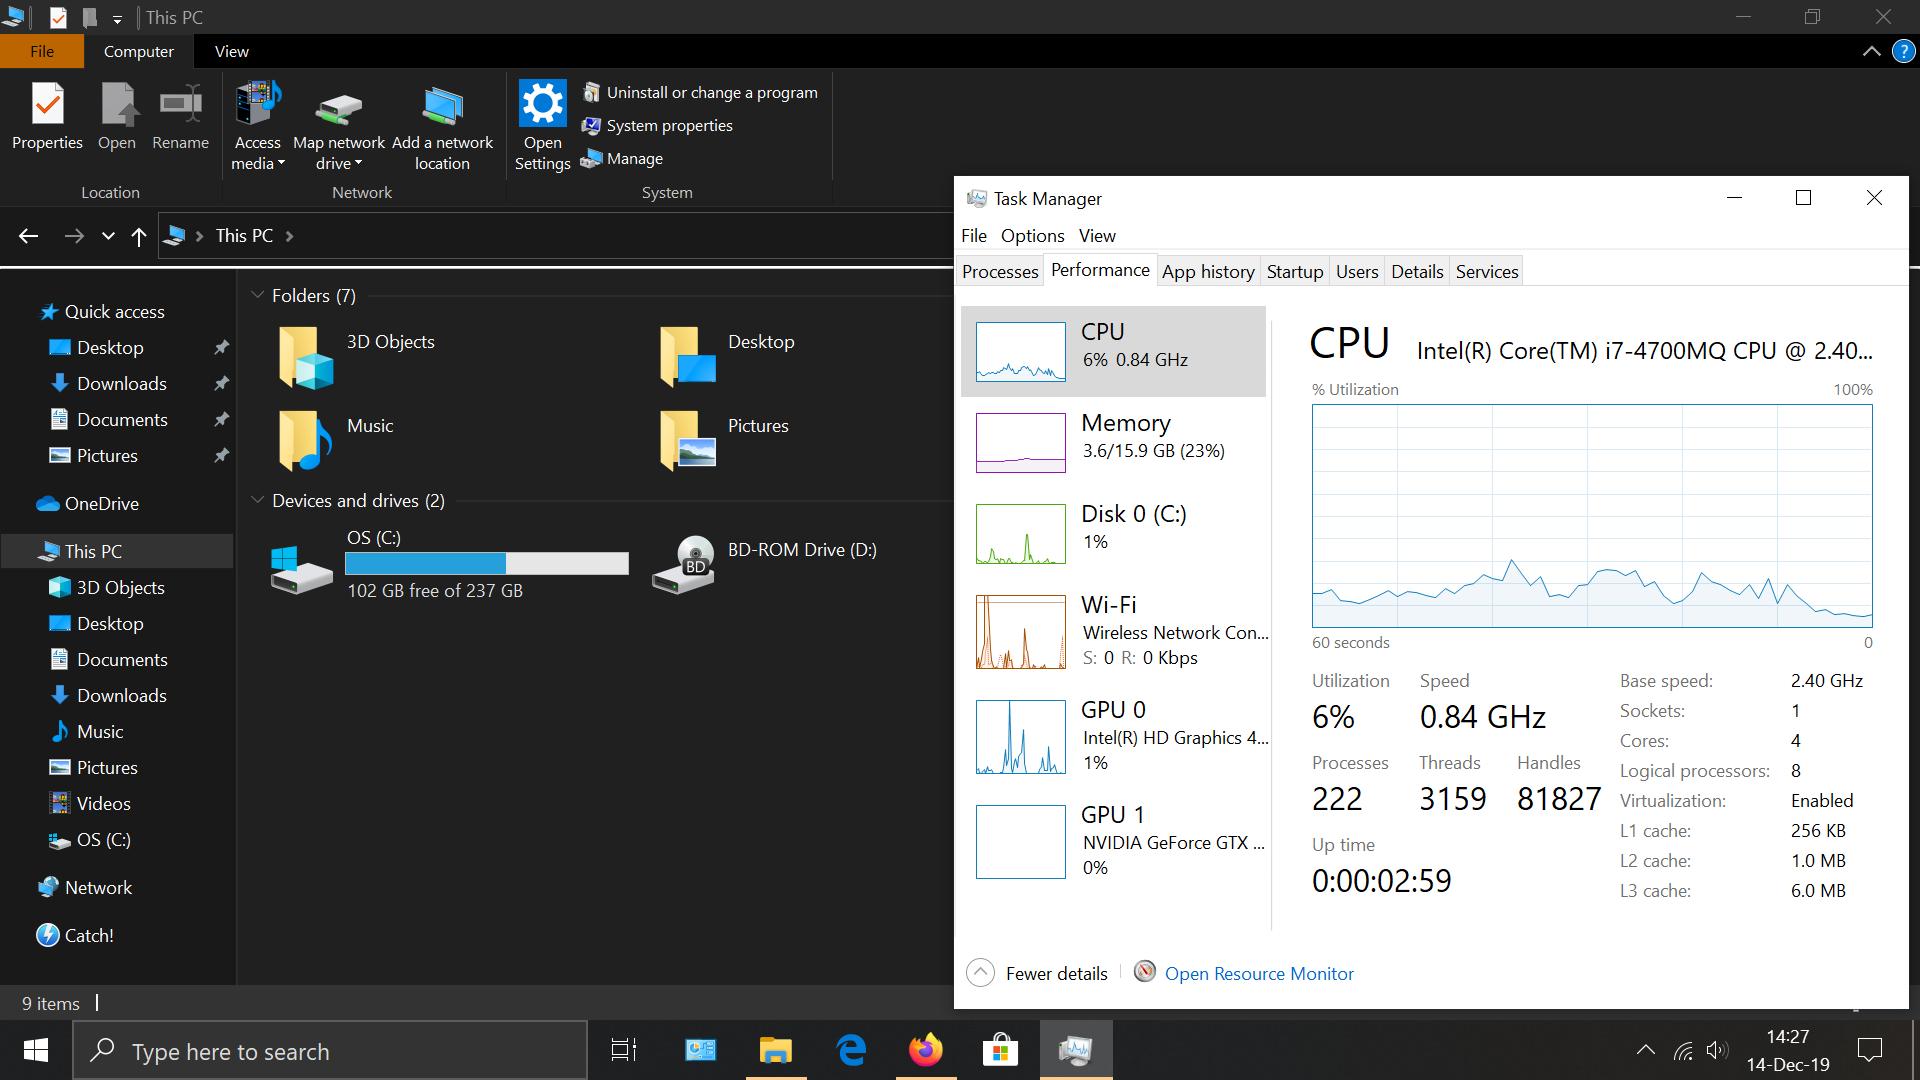Select the GPU 0 performance graph
Screen dimensions: 1920x1080
1020,737
